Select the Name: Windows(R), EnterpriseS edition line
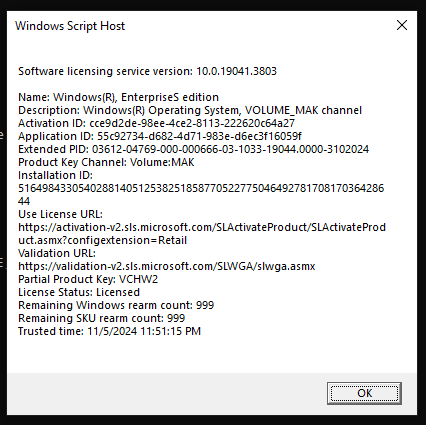This screenshot has width=426, height=425. [x=118, y=97]
